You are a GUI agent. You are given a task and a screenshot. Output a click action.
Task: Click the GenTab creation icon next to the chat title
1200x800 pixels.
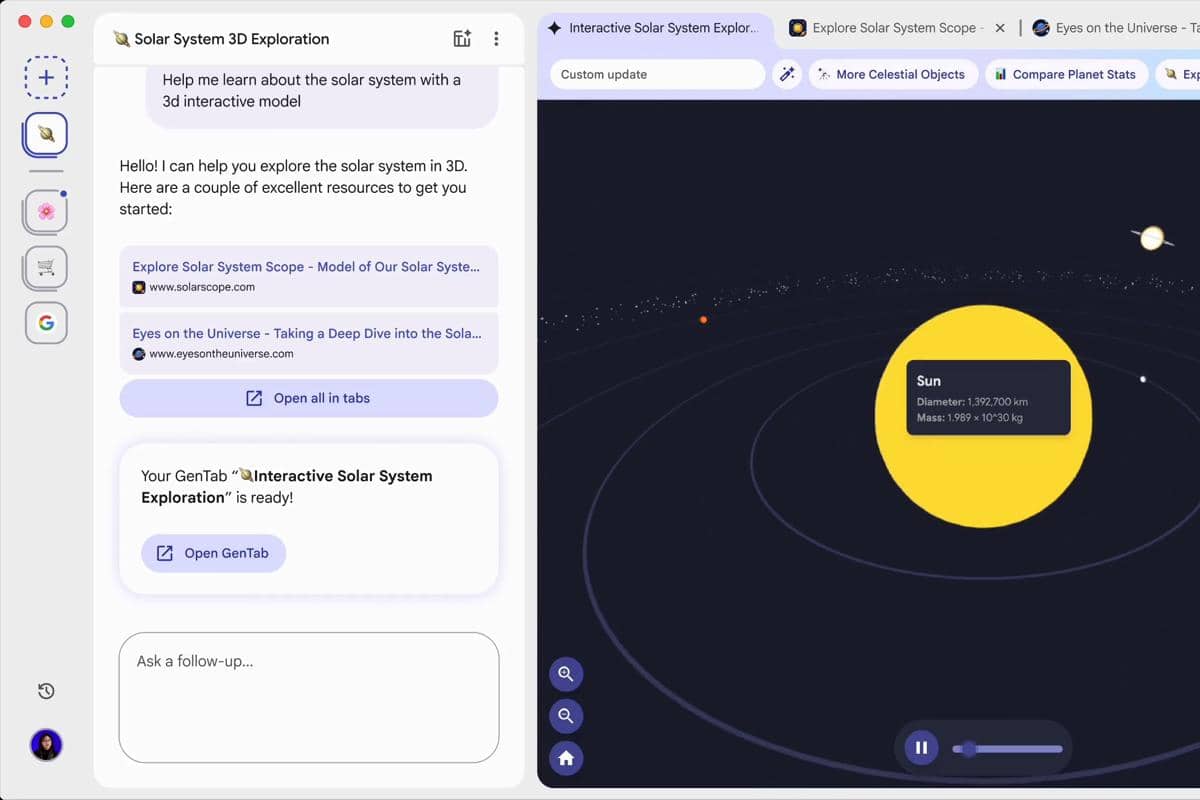point(461,37)
